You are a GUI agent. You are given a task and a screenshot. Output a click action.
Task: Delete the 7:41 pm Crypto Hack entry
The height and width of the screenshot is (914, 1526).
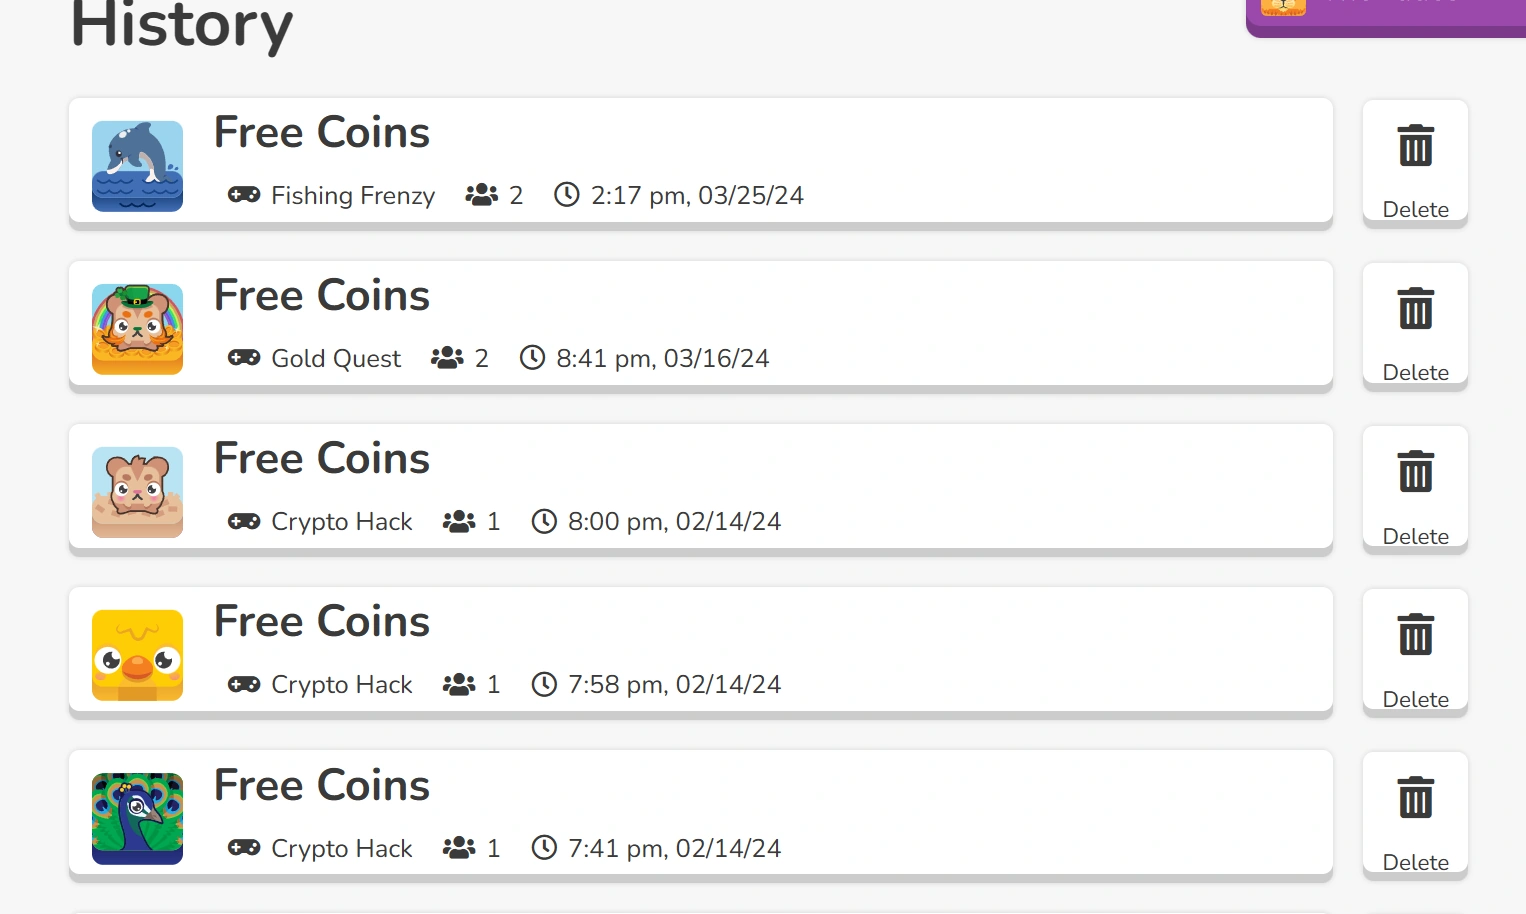pos(1415,816)
